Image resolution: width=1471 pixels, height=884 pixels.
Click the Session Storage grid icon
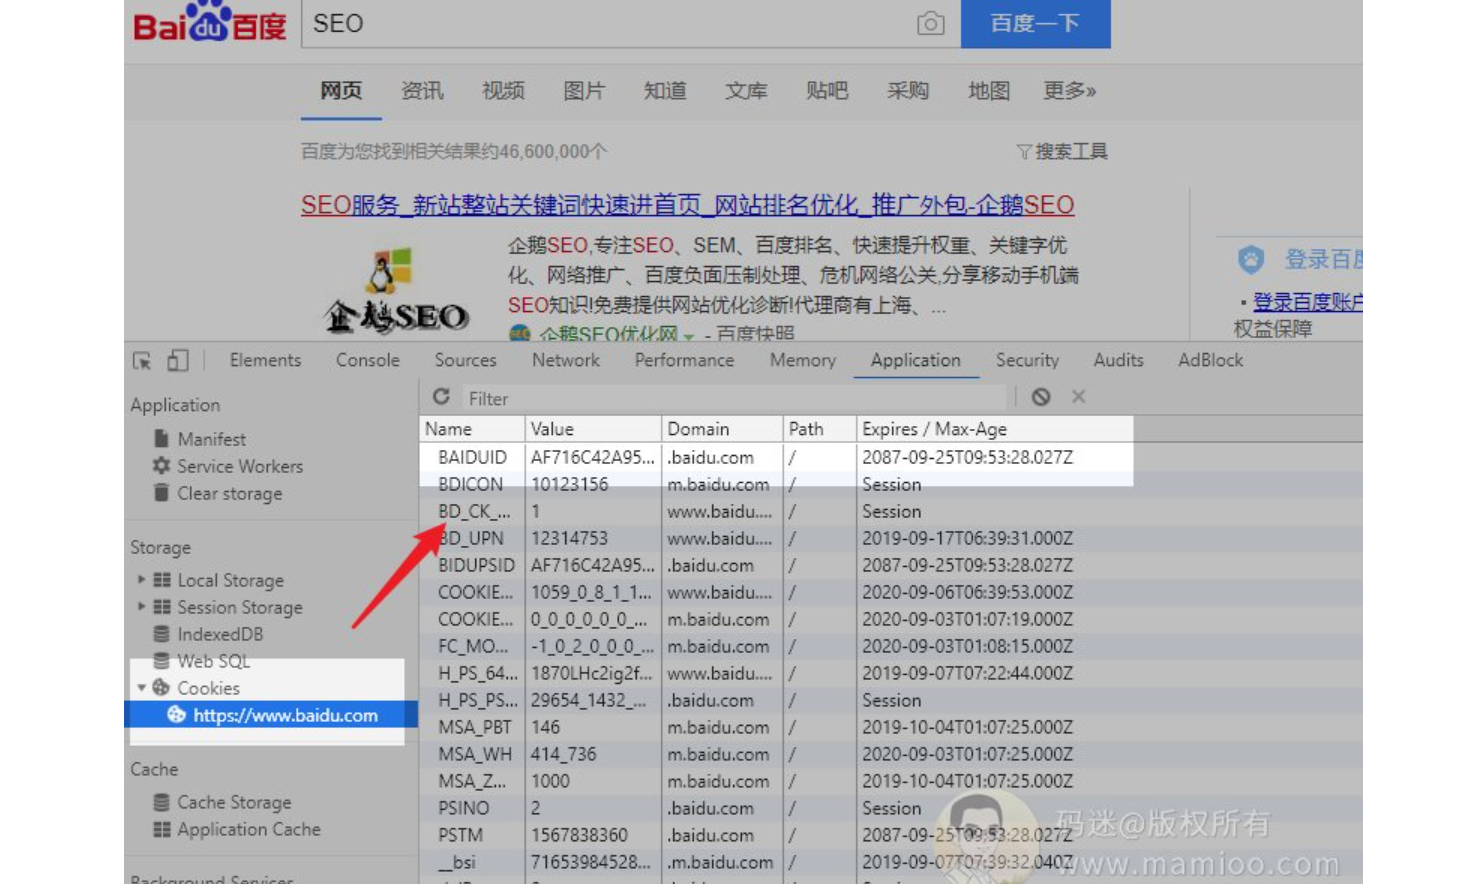(x=162, y=607)
